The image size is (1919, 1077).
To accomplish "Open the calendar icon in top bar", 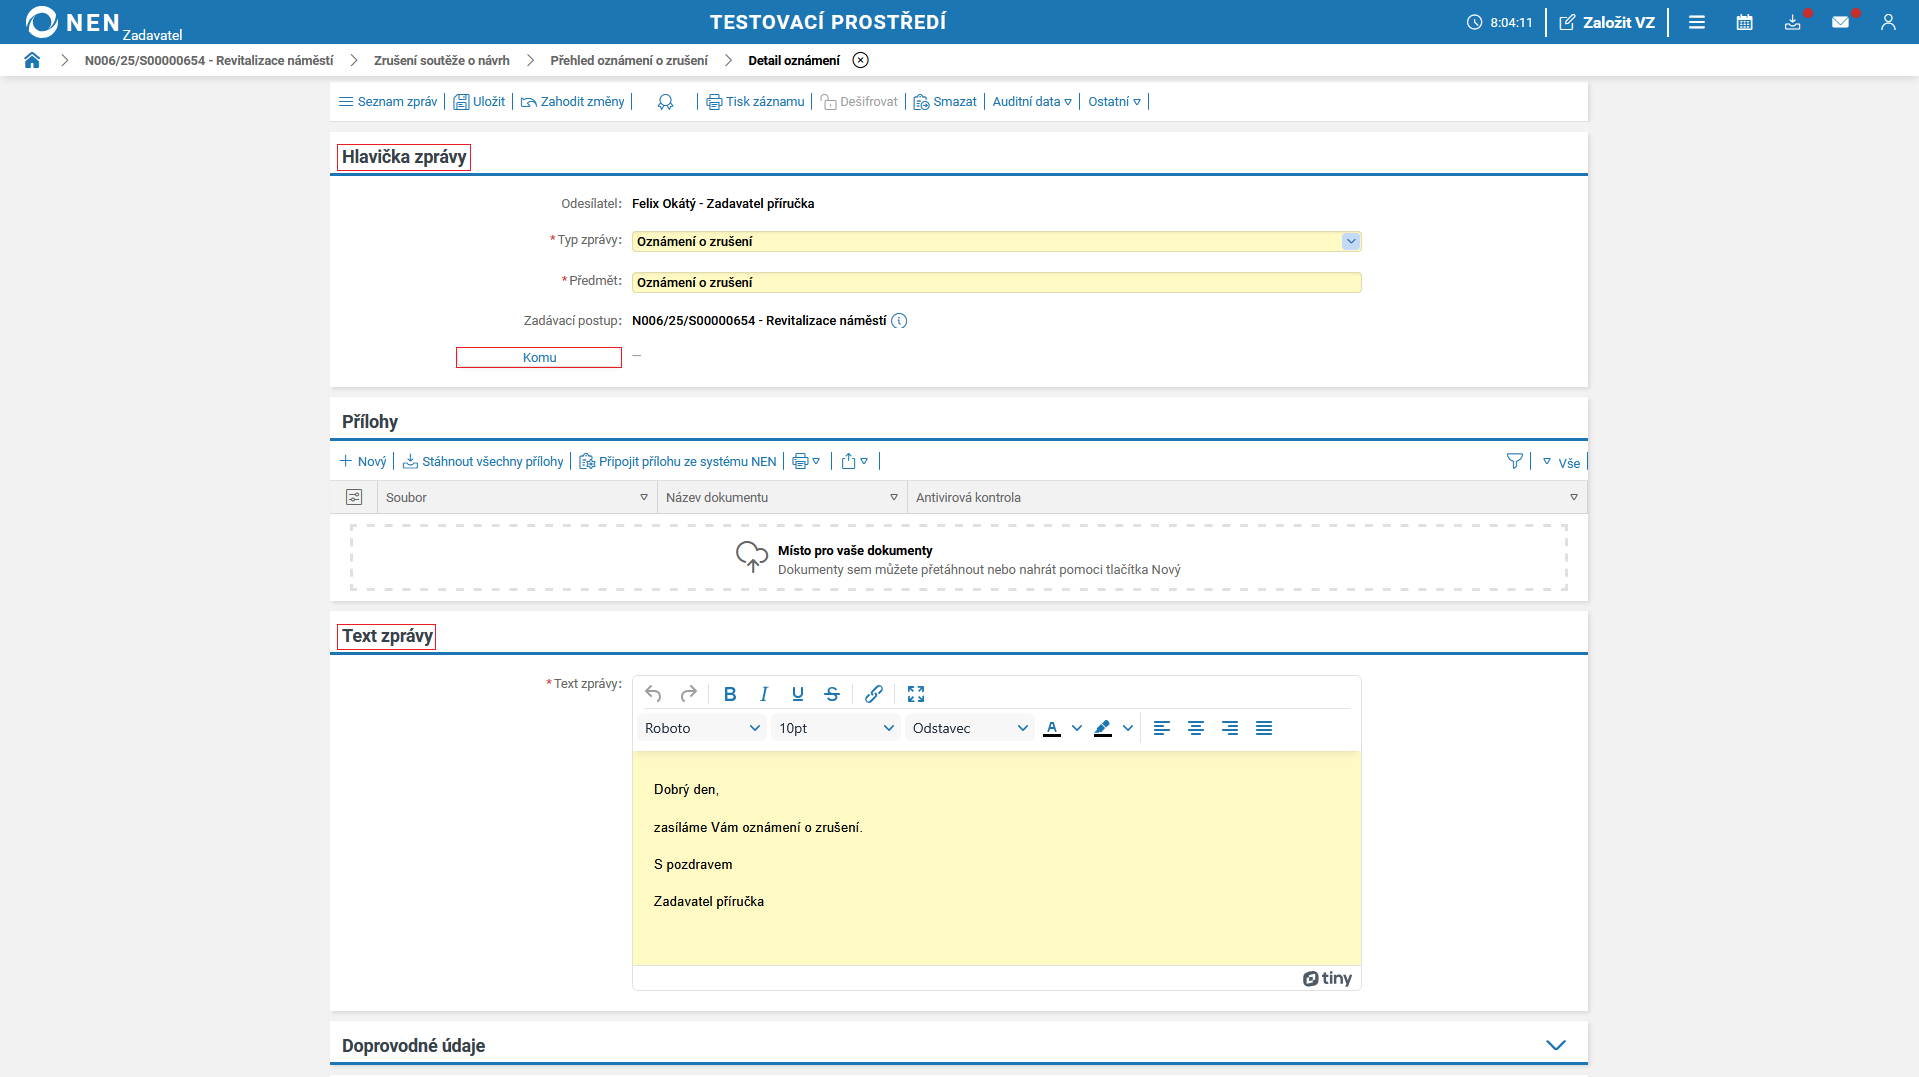I will coord(1744,22).
